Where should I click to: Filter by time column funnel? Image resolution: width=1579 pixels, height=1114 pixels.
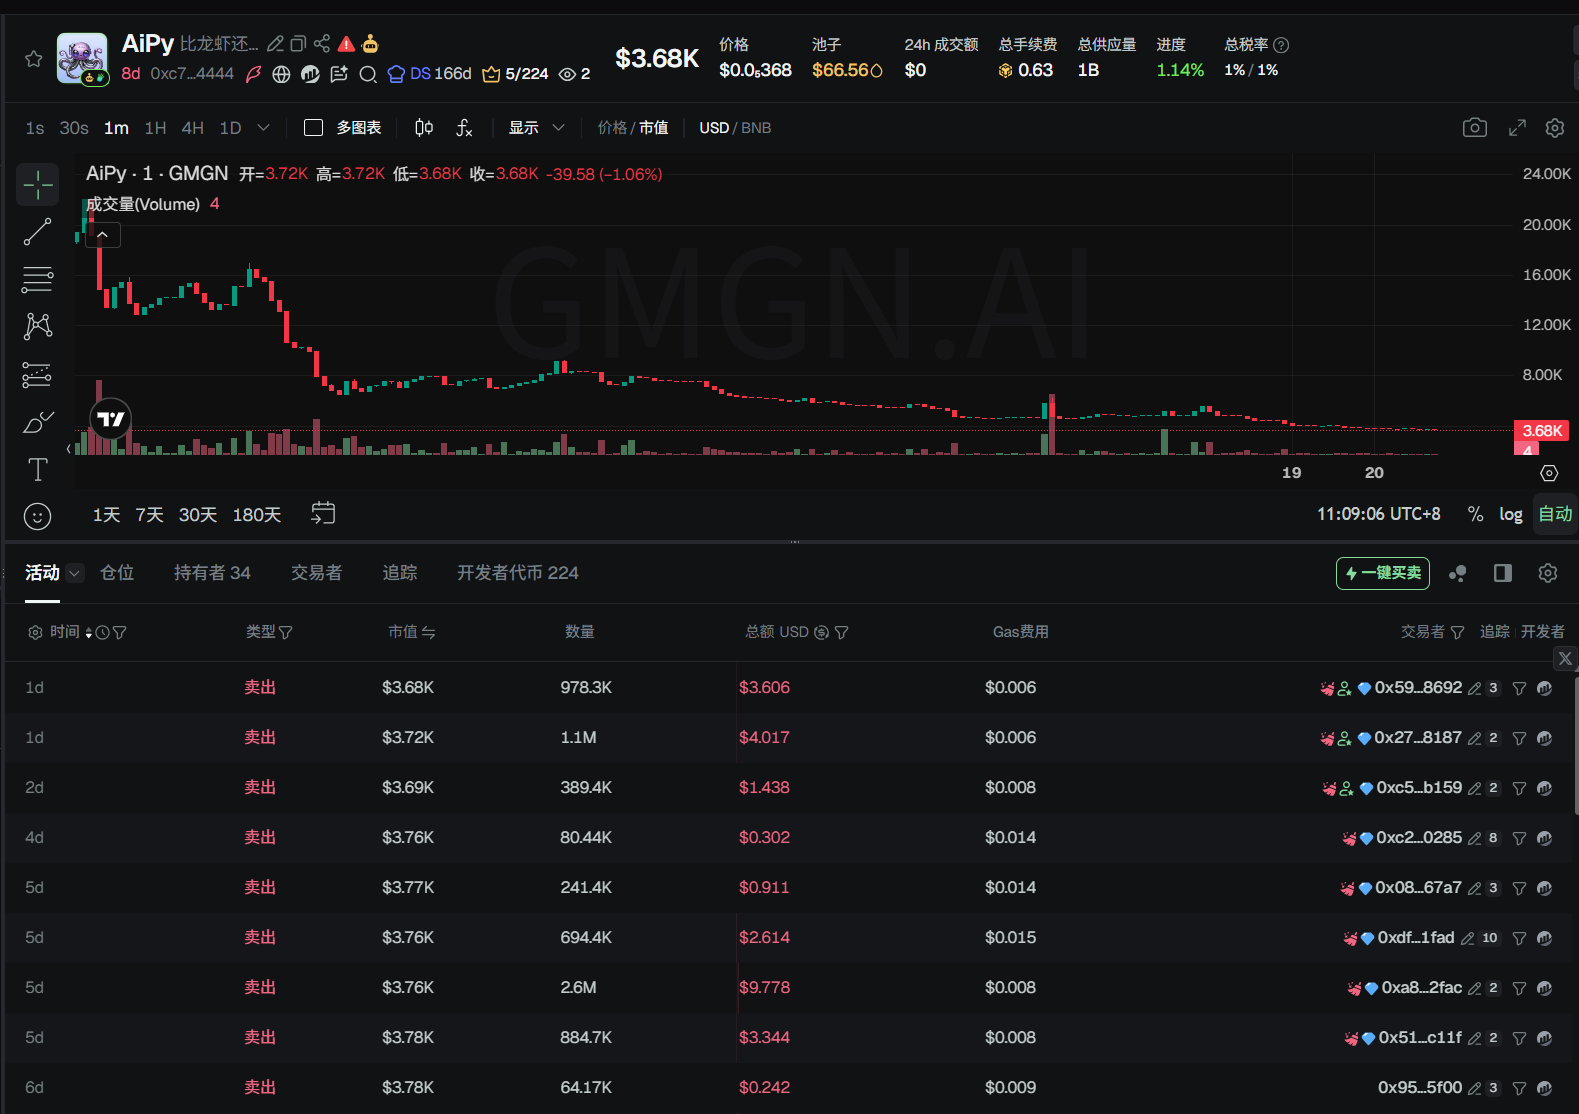coord(120,632)
